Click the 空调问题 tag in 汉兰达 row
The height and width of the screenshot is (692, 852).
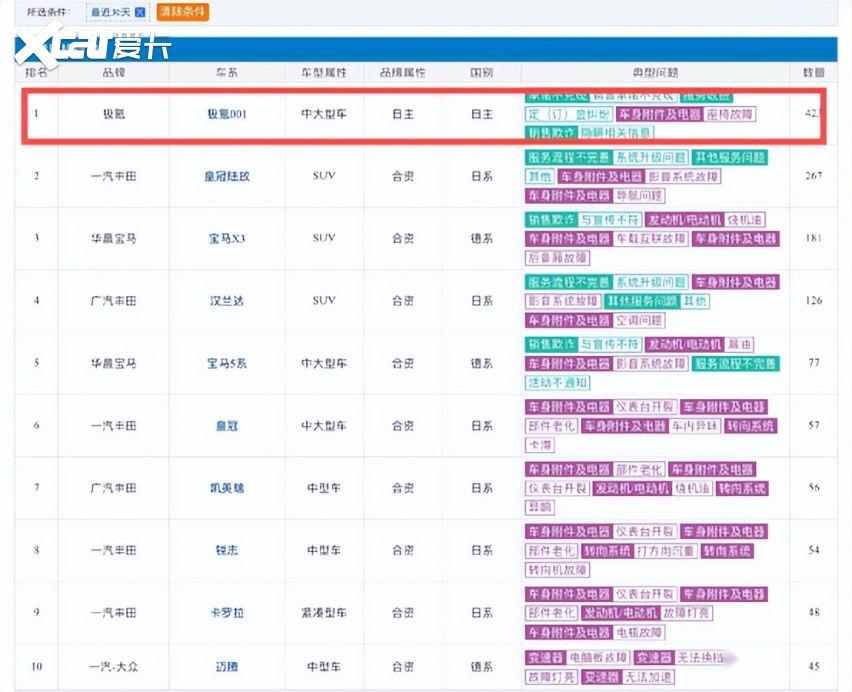(x=639, y=320)
